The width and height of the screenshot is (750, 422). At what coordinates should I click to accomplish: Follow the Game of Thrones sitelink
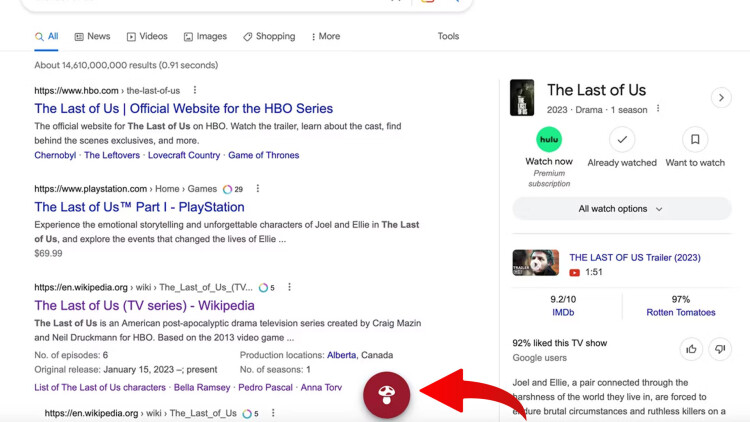pyautogui.click(x=264, y=155)
